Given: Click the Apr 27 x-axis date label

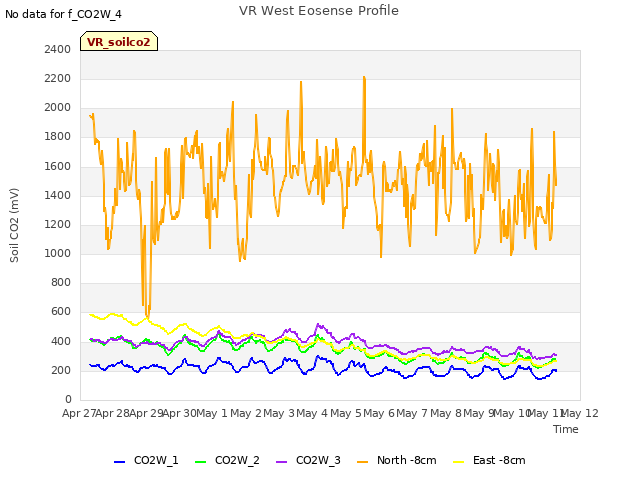Looking at the screenshot, I should 79,413.
